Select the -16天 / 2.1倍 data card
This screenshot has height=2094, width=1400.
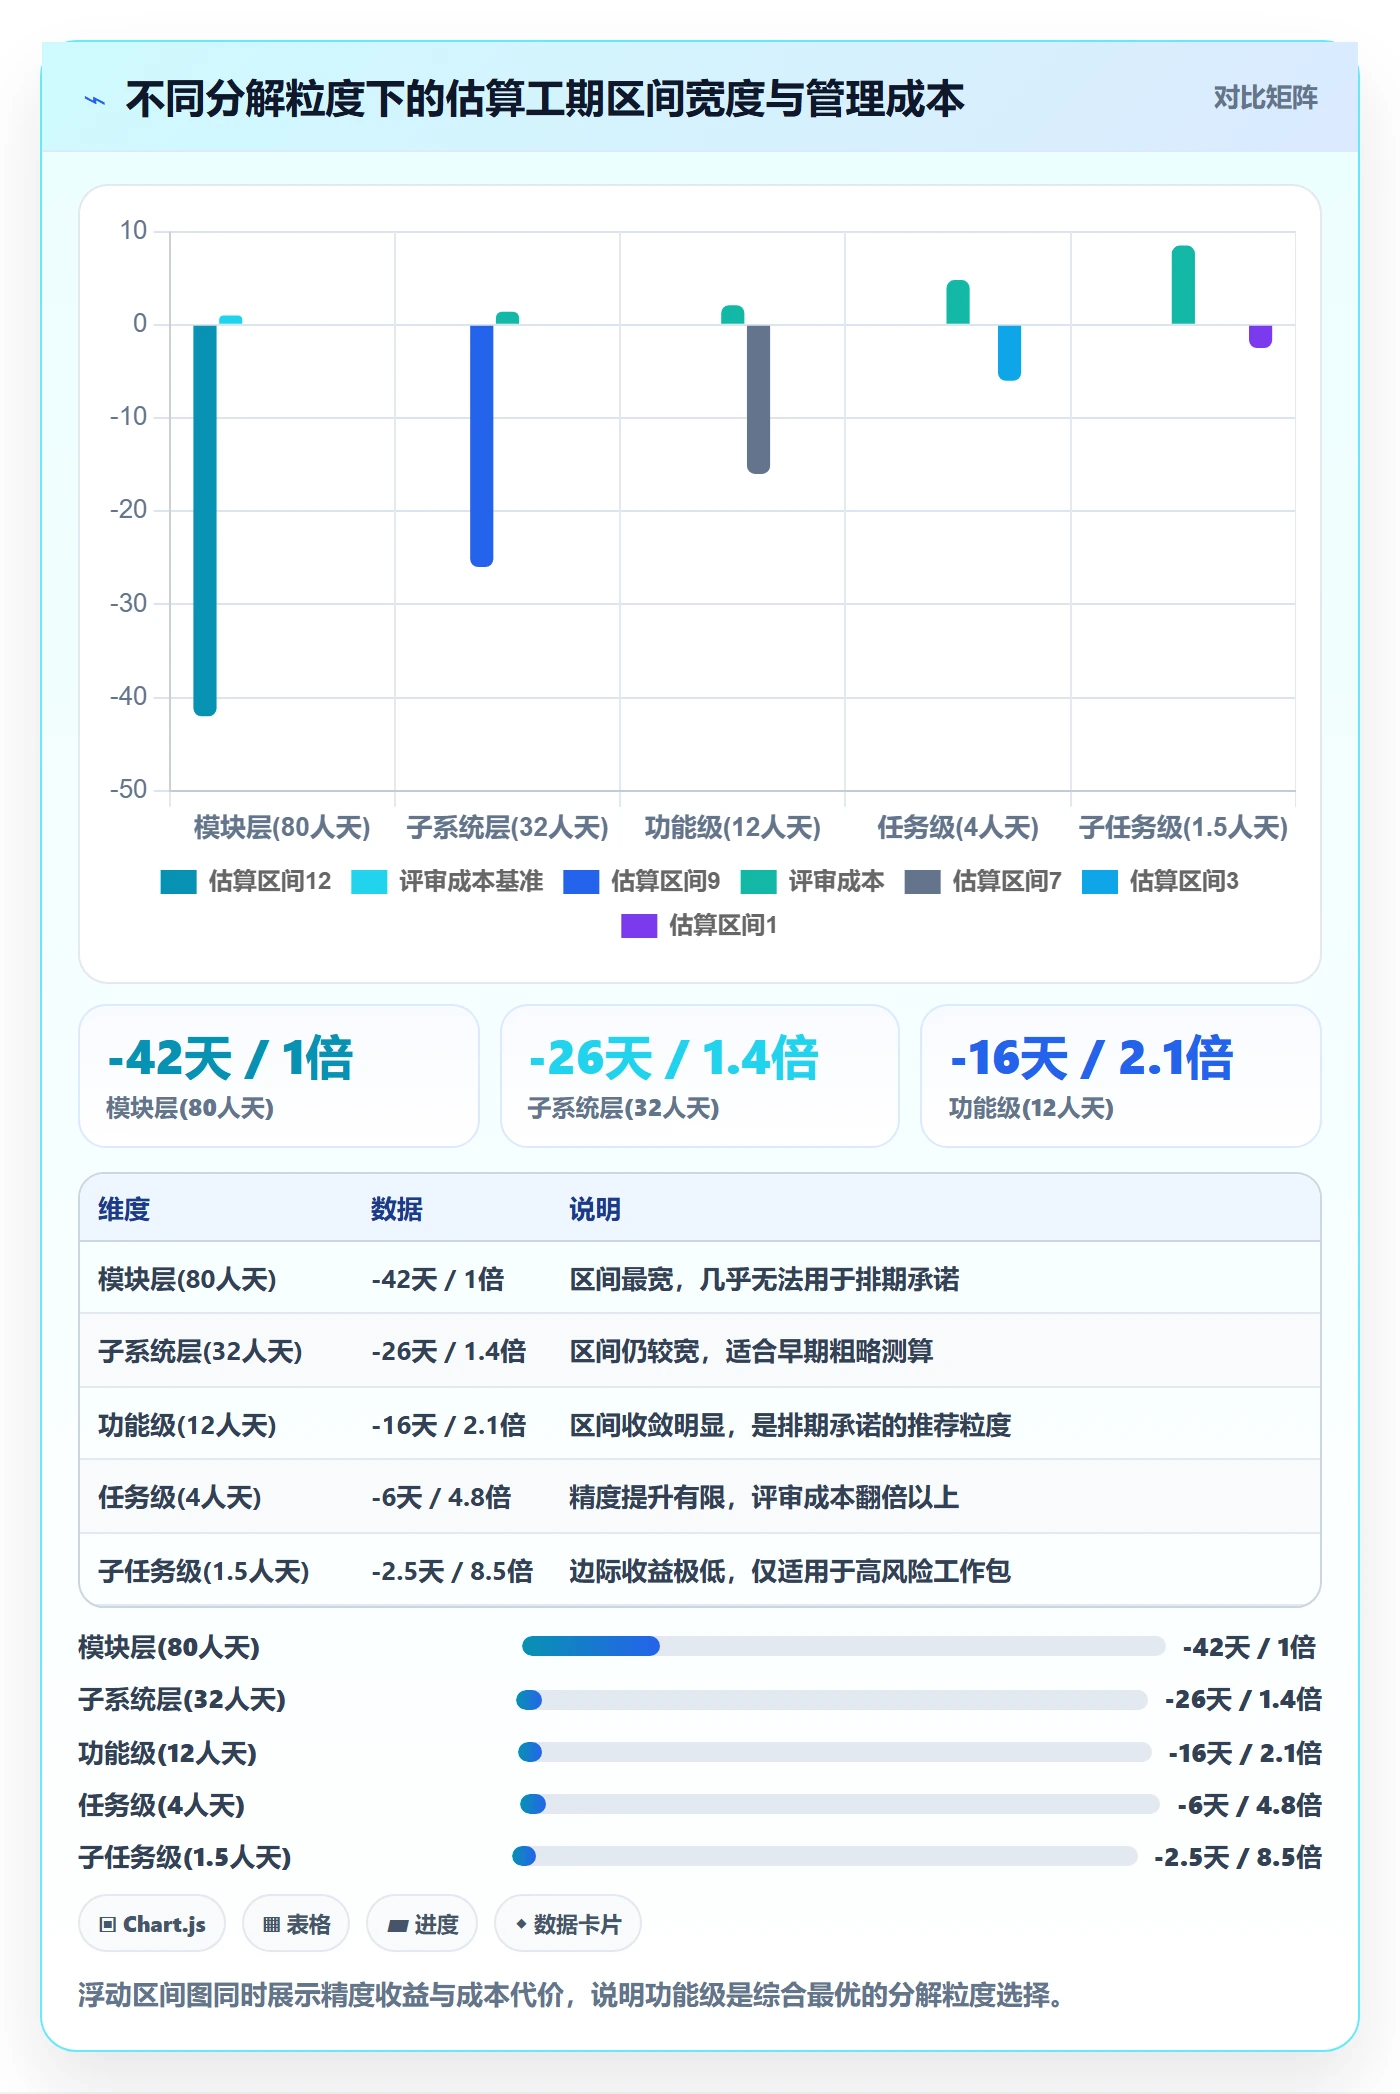(x=1121, y=1076)
